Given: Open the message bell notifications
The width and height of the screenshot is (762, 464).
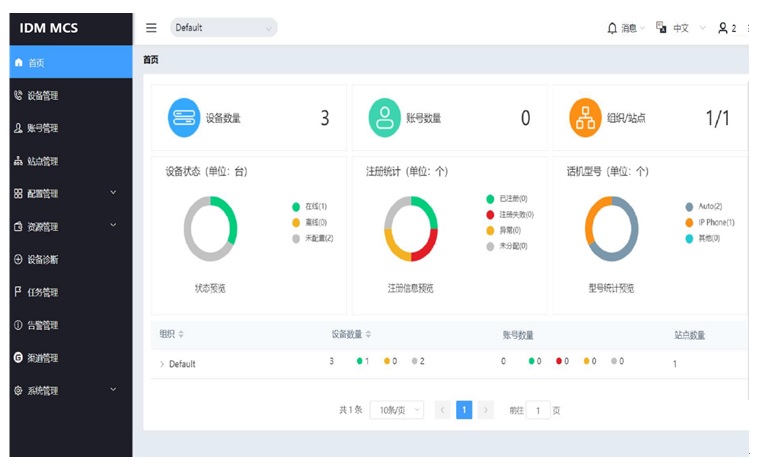Looking at the screenshot, I should [612, 28].
